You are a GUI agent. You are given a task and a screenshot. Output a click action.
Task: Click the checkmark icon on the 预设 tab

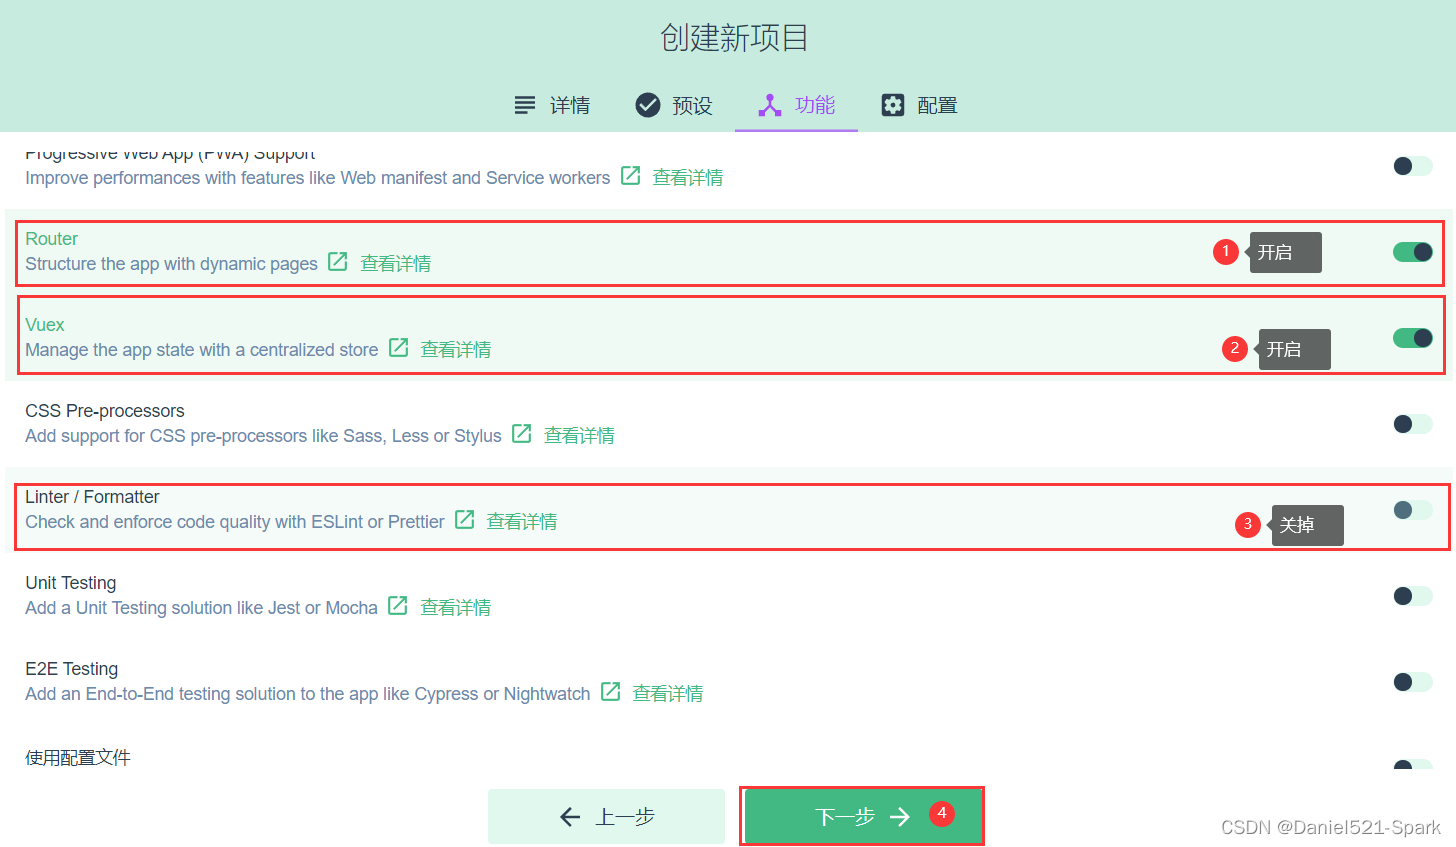click(646, 104)
